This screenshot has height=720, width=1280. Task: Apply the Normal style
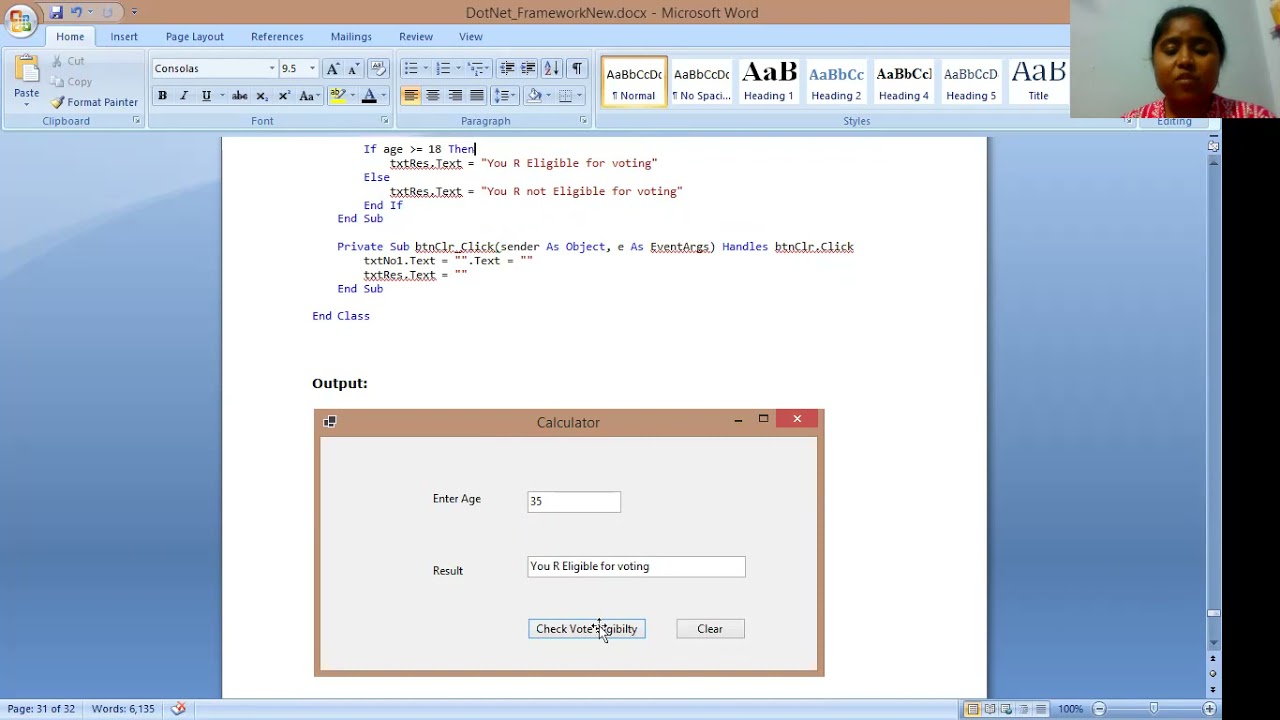[x=634, y=81]
